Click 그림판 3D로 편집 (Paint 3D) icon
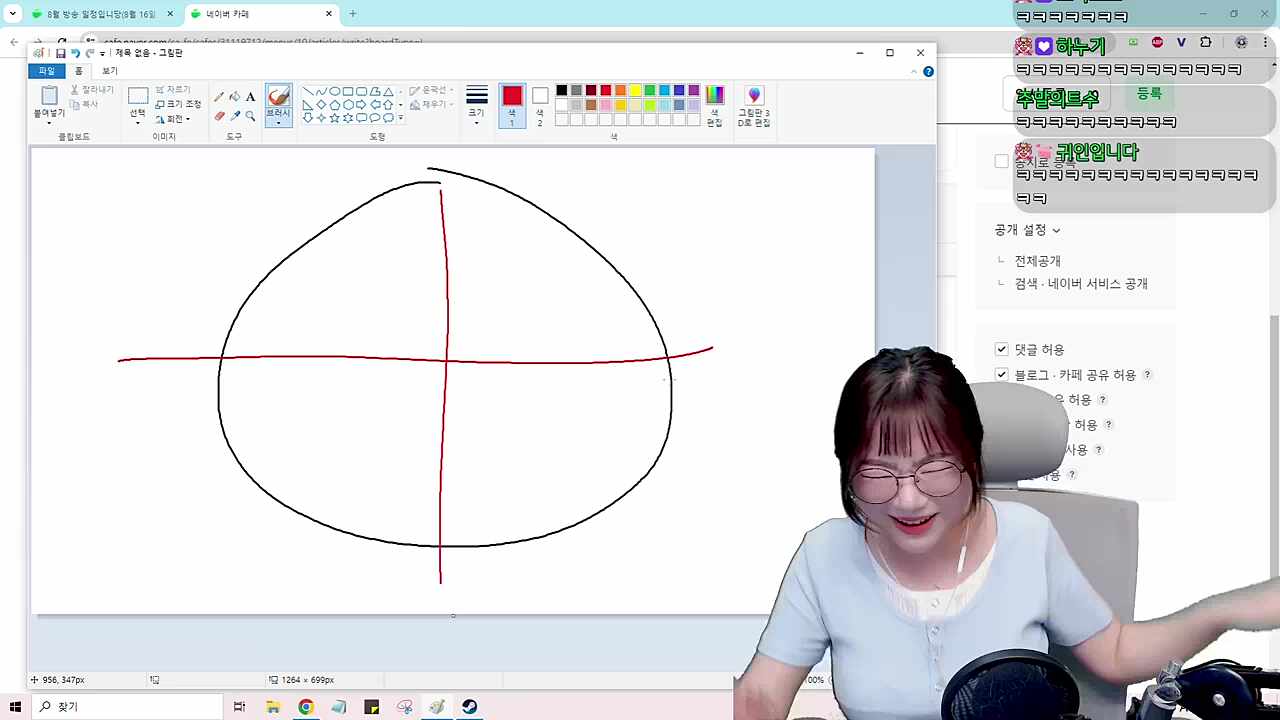The width and height of the screenshot is (1280, 720). pos(754,105)
